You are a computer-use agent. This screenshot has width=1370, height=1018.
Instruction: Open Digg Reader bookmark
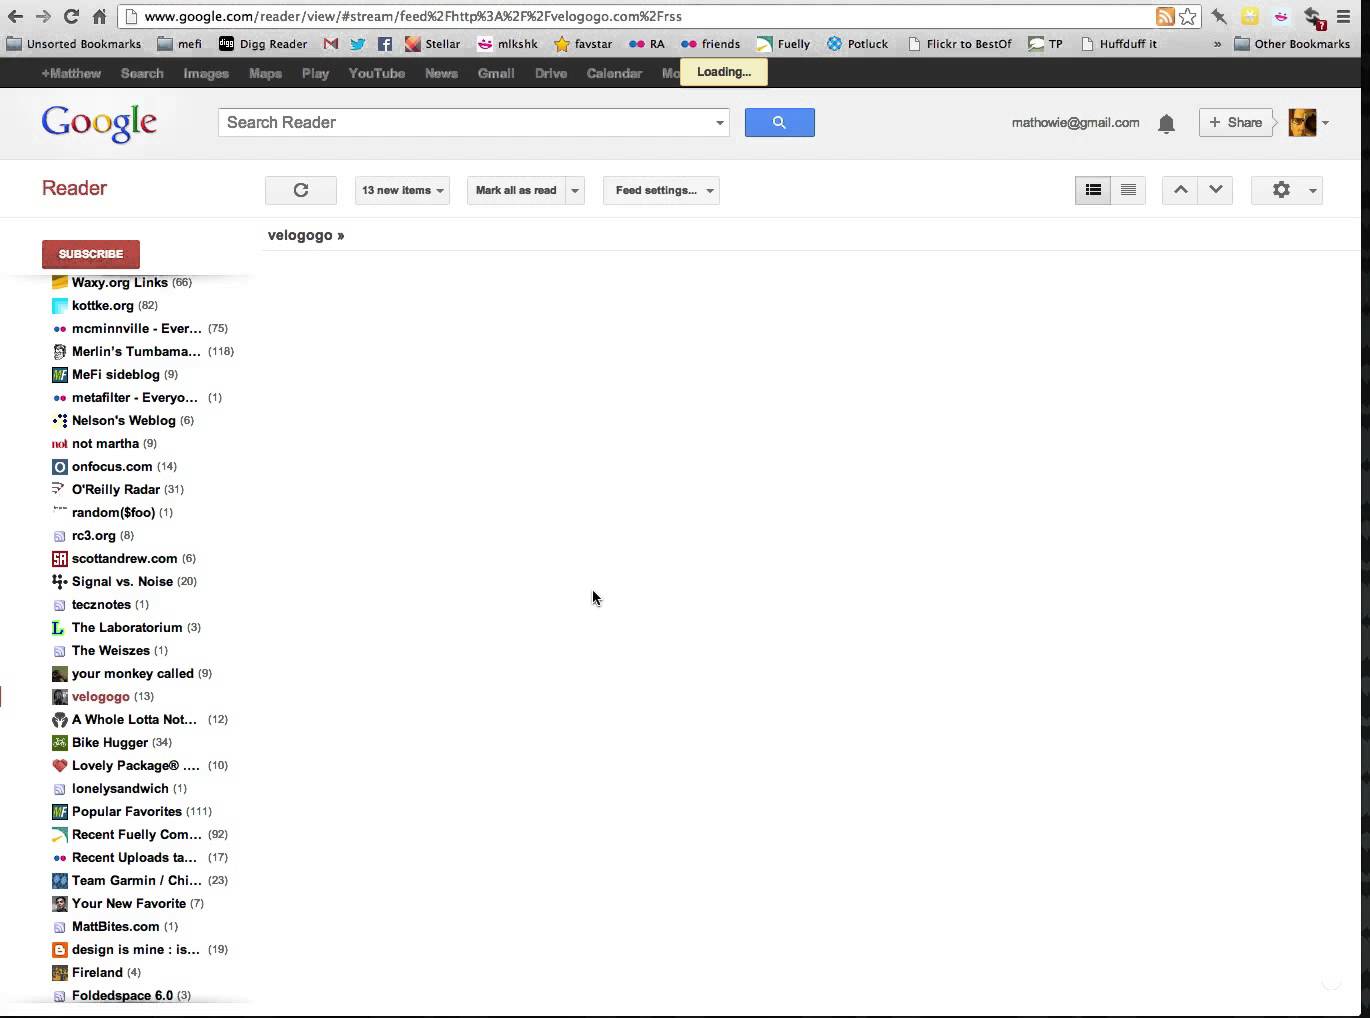pyautogui.click(x=263, y=44)
